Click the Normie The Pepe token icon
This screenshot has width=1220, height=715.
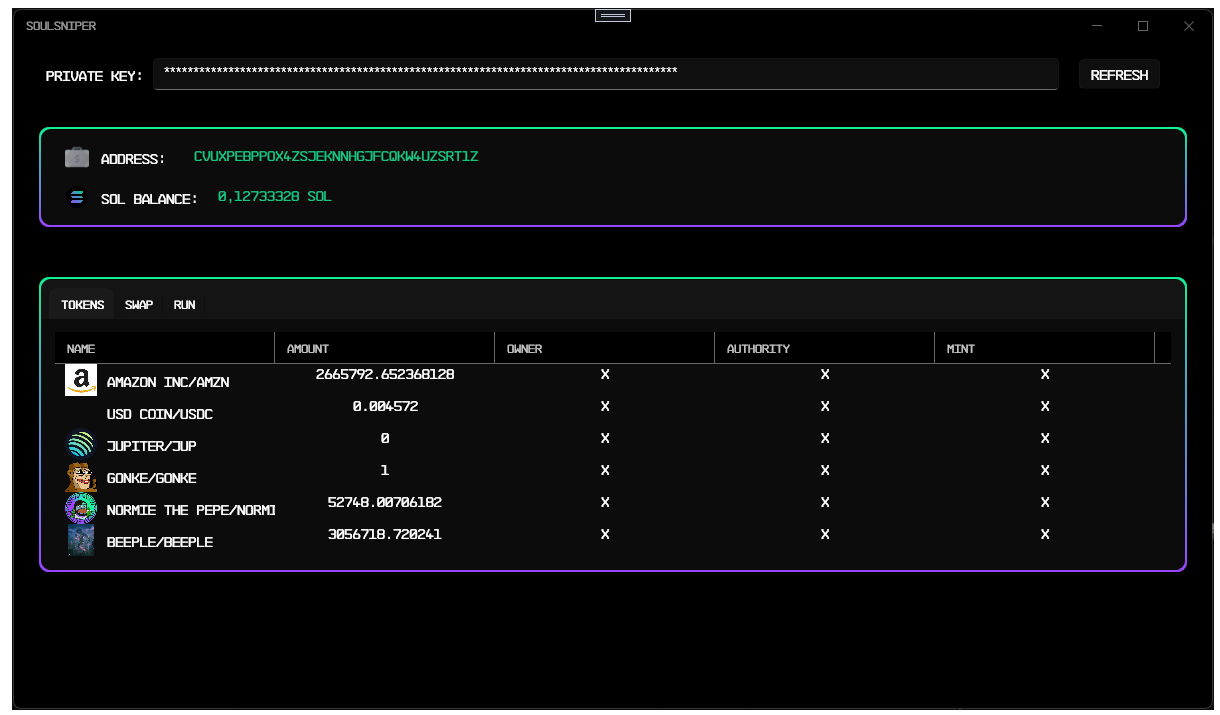pyautogui.click(x=80, y=508)
